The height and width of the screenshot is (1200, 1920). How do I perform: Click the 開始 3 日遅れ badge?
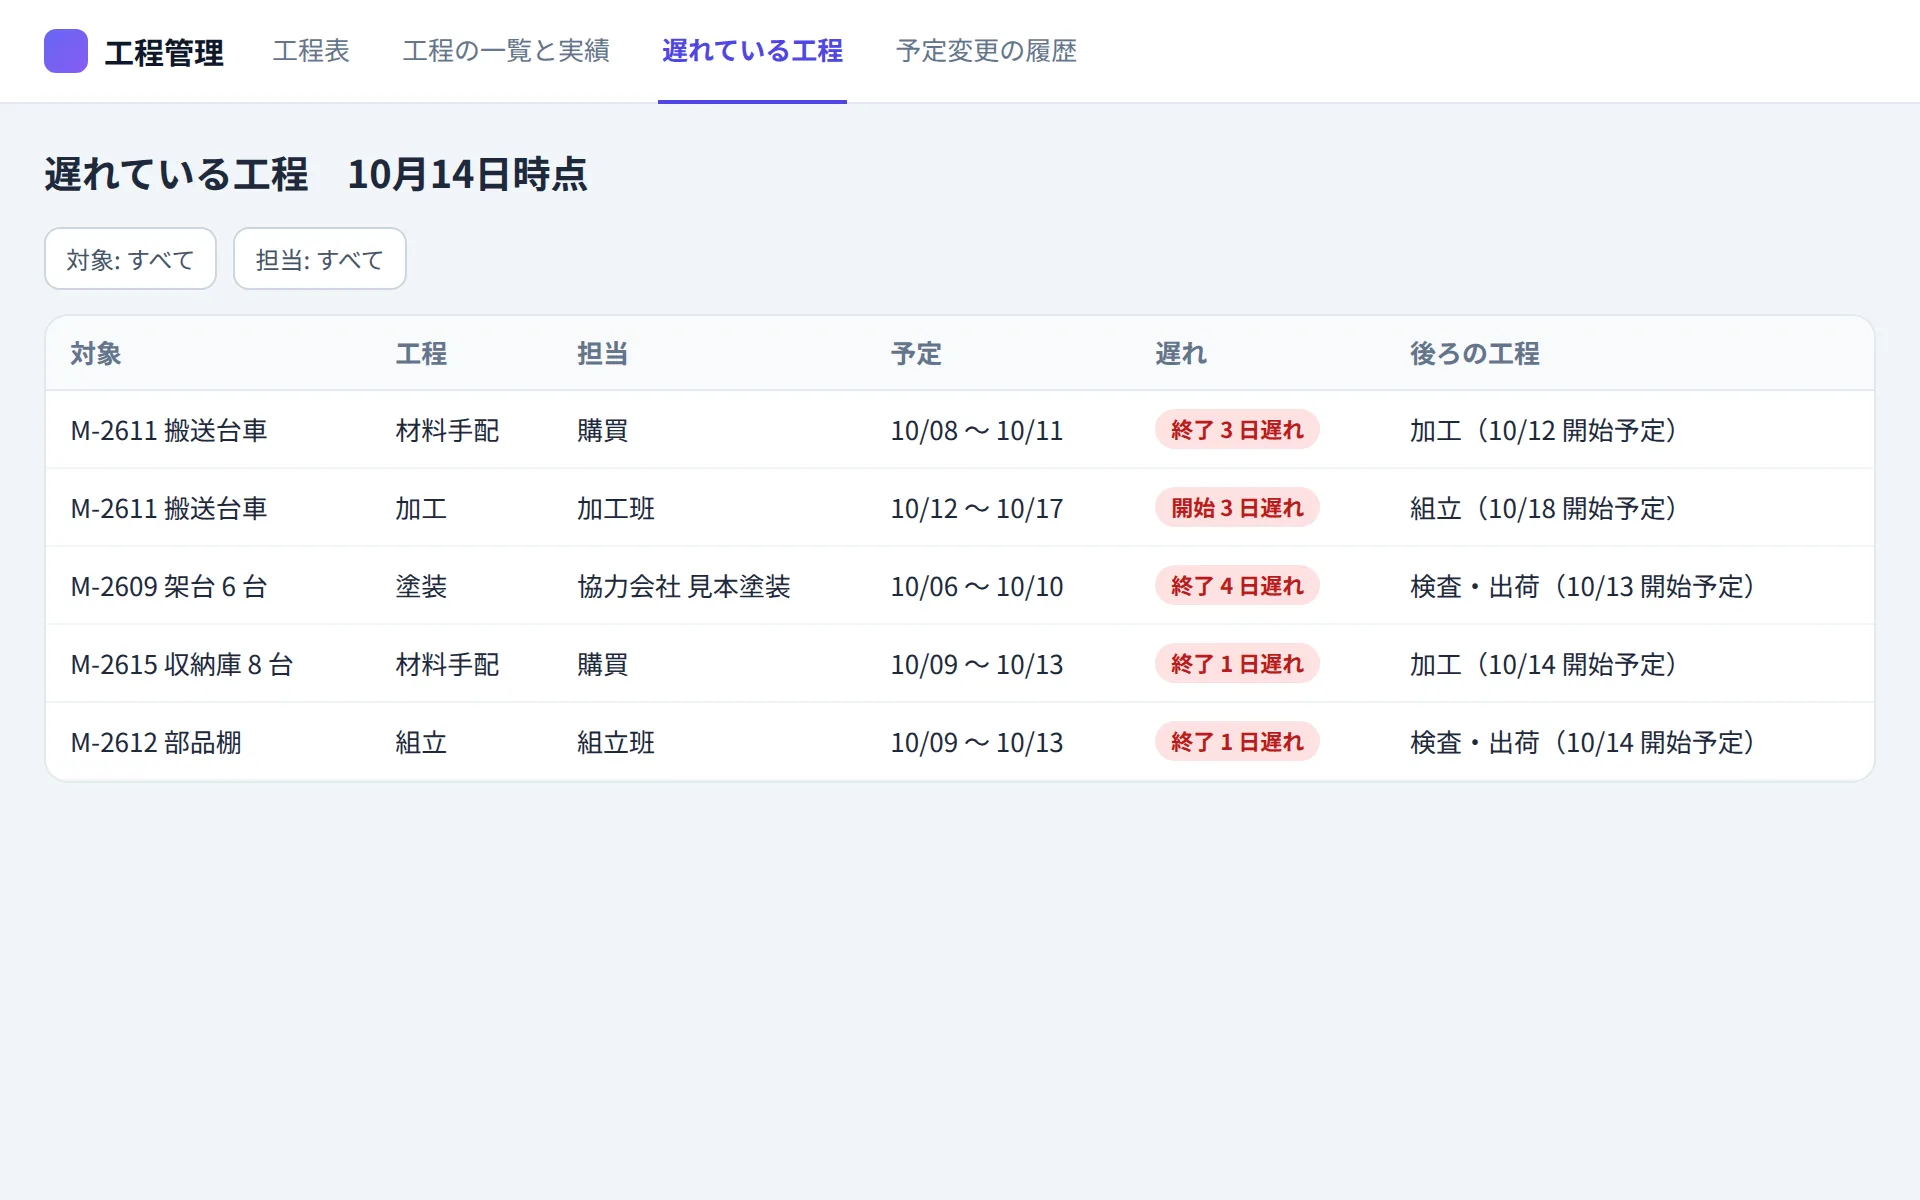pyautogui.click(x=1237, y=508)
